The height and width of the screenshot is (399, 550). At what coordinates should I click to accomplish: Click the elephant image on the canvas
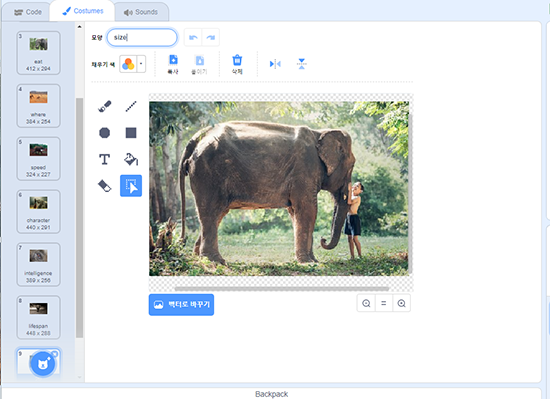pyautogui.click(x=279, y=189)
